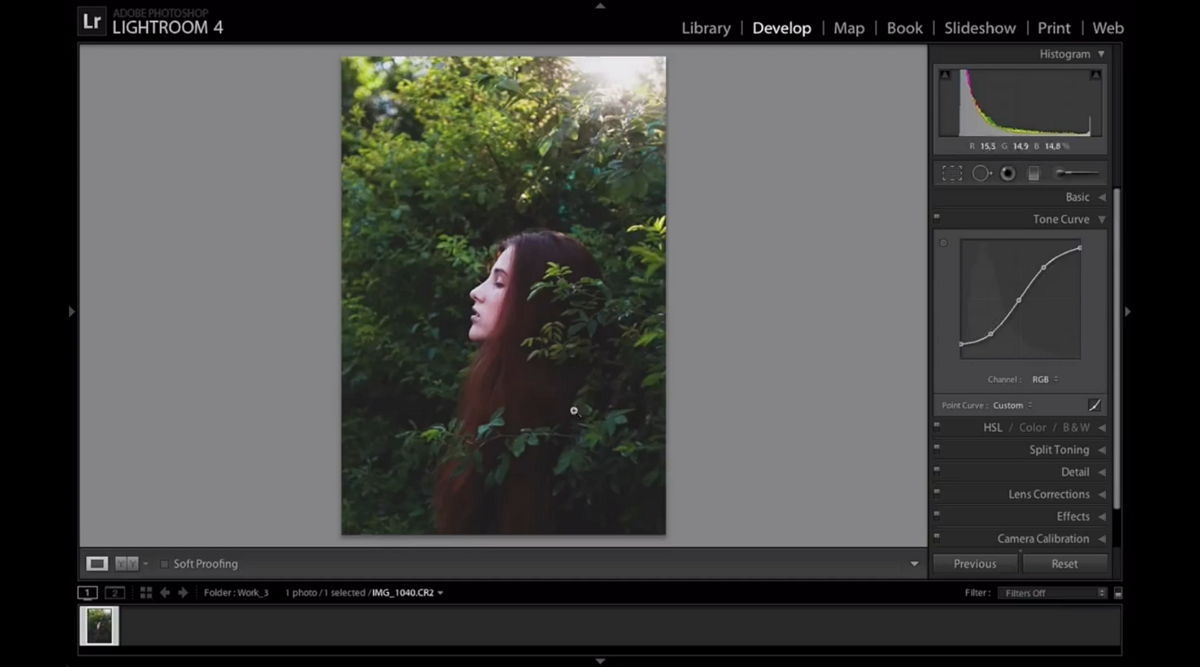The image size is (1200, 667).
Task: Toggle Camera Calibration panel switch
Action: pyautogui.click(x=937, y=536)
